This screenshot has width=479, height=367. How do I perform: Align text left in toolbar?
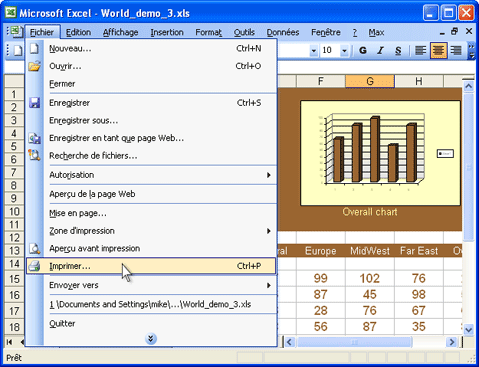pyautogui.click(x=420, y=50)
